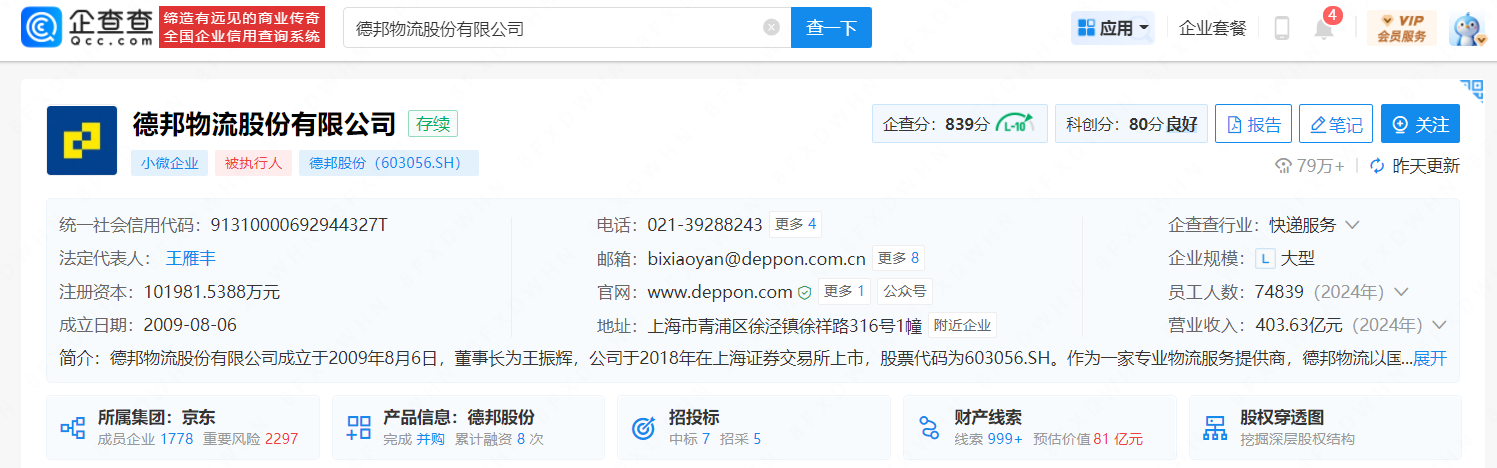Click legal representative 王雁丰 link
Viewport: 1497px width, 468px height.
point(190,258)
